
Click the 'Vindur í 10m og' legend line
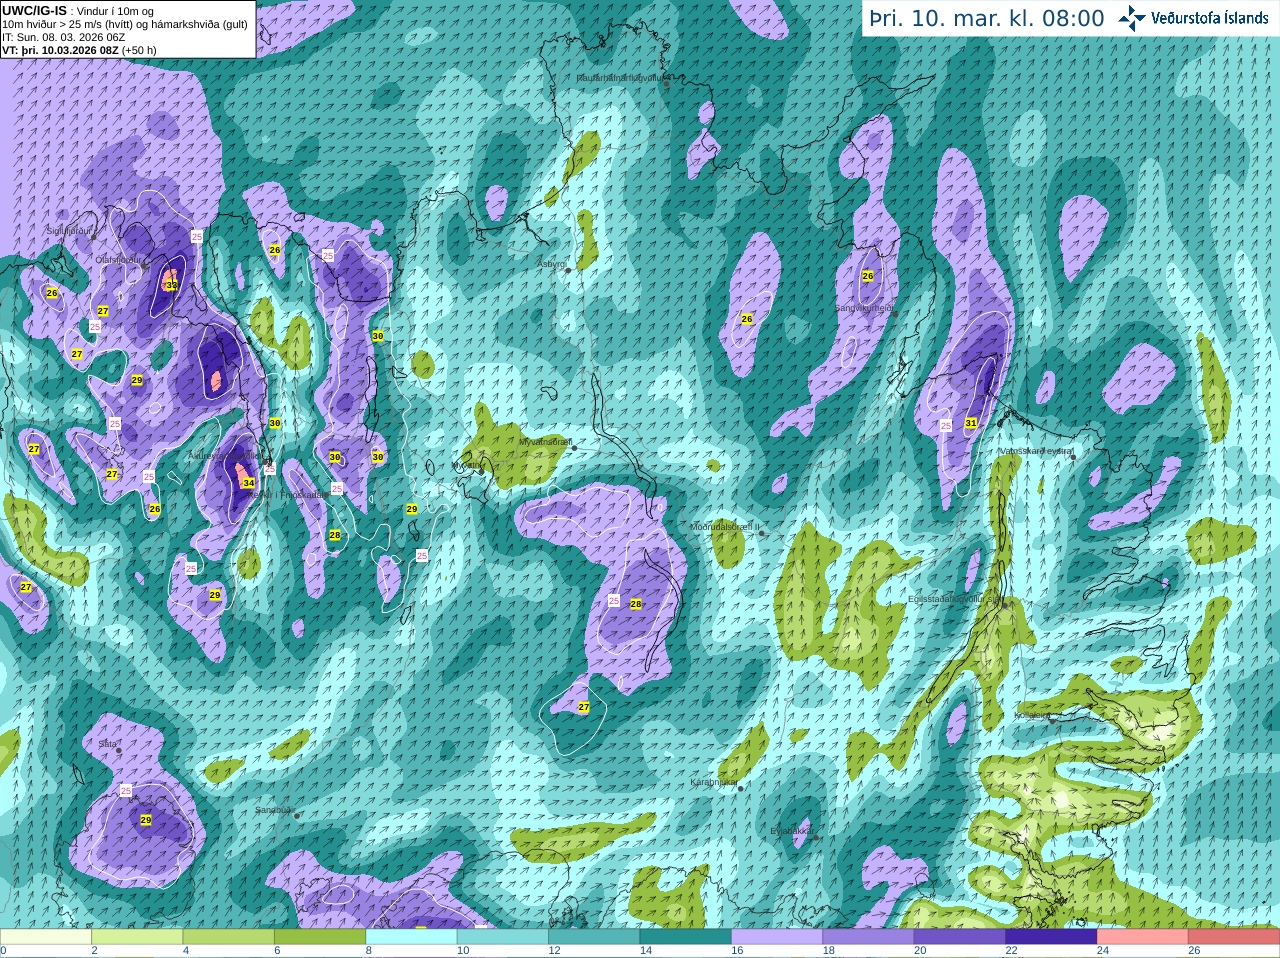pyautogui.click(x=115, y=12)
